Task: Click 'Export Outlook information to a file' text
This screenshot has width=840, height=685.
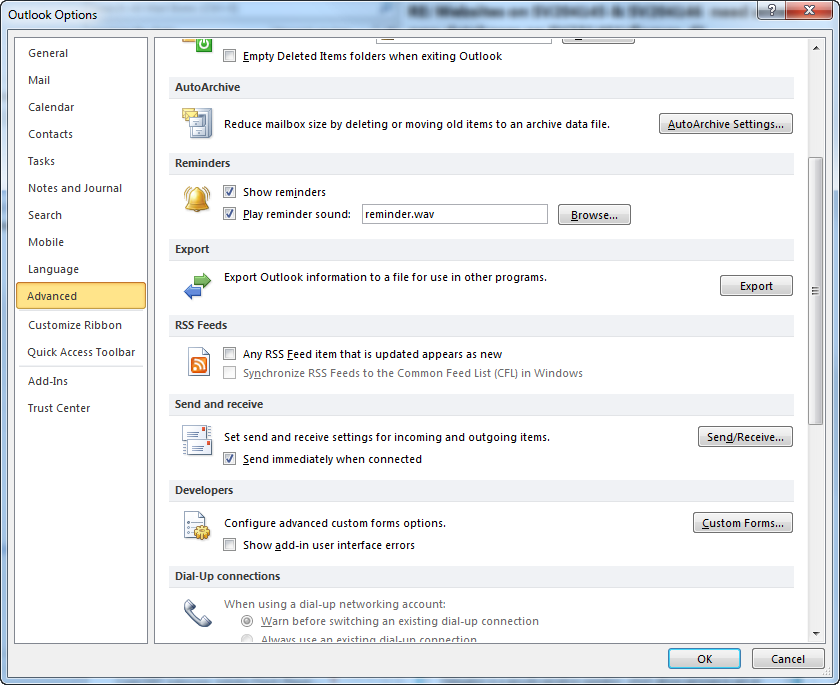Action: (385, 277)
